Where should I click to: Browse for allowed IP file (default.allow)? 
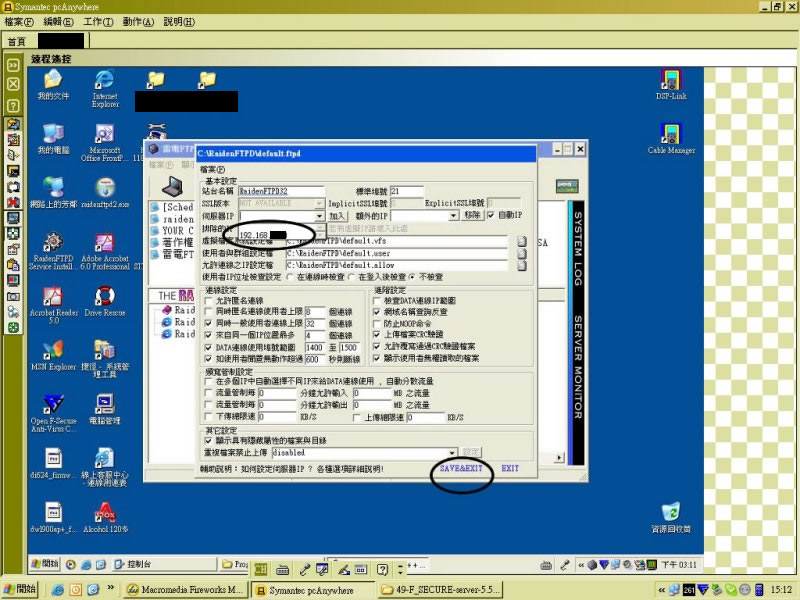521,265
